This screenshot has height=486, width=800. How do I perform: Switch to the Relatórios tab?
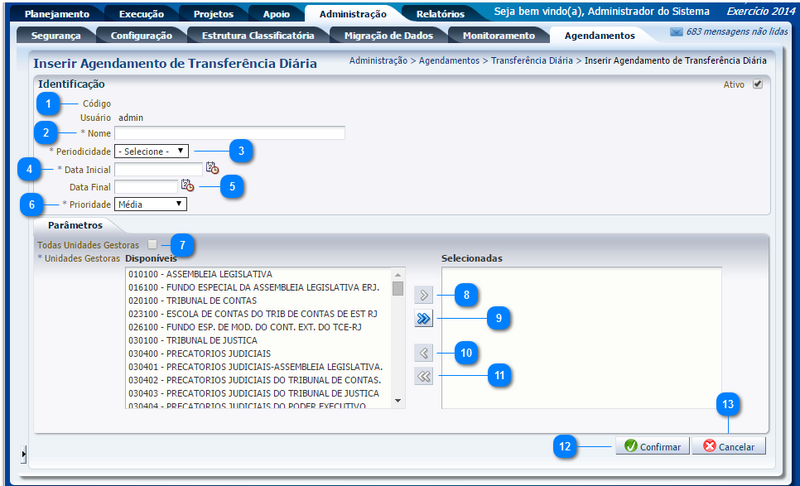439,14
